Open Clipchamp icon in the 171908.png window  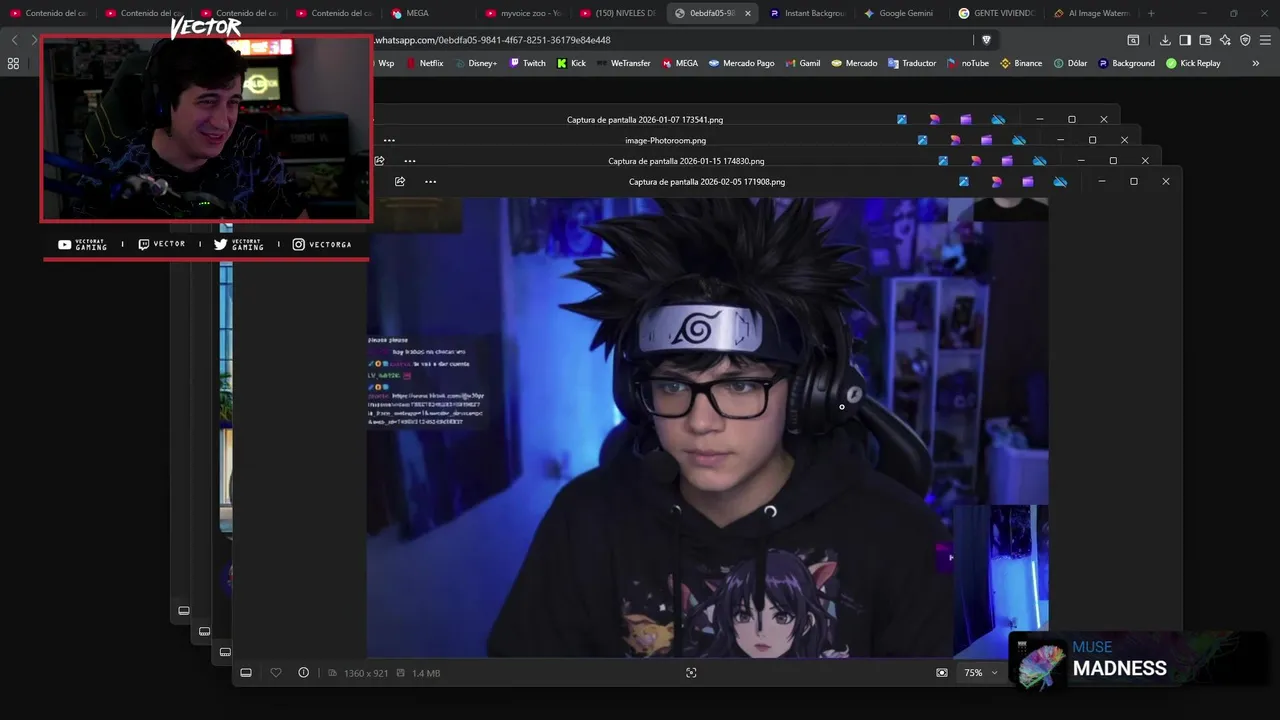click(1028, 182)
